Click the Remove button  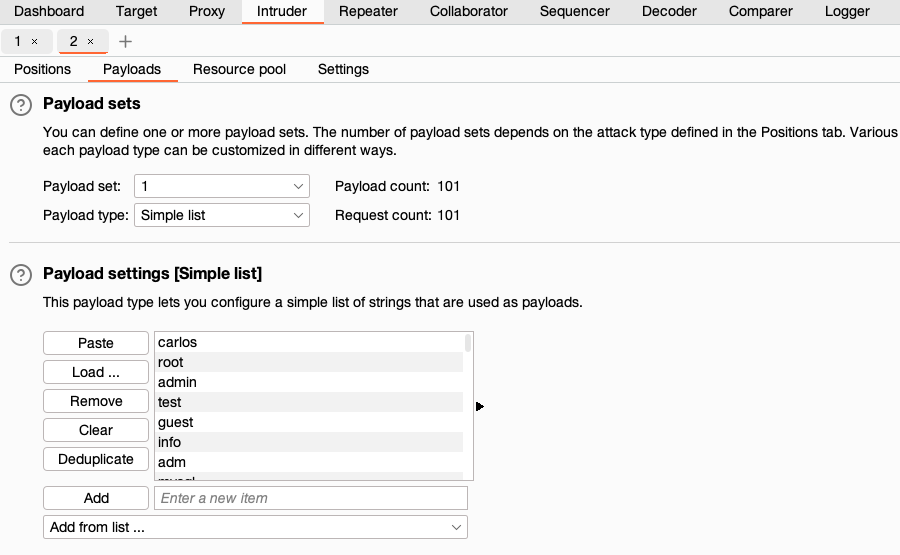tap(96, 401)
